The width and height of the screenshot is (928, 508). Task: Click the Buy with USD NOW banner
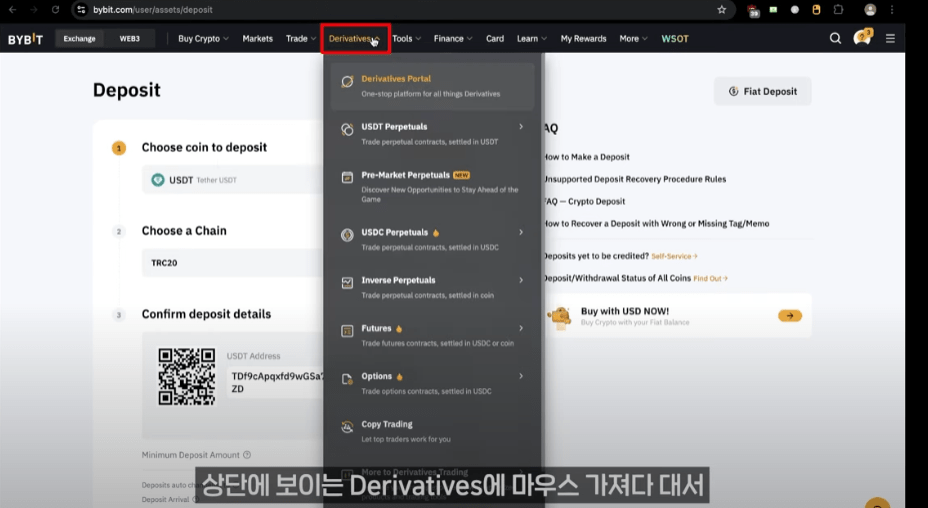(678, 316)
